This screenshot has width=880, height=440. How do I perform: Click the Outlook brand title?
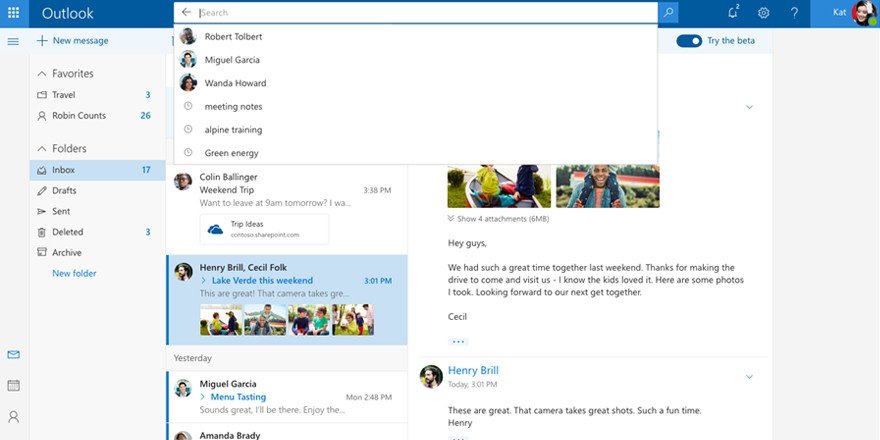[x=68, y=13]
